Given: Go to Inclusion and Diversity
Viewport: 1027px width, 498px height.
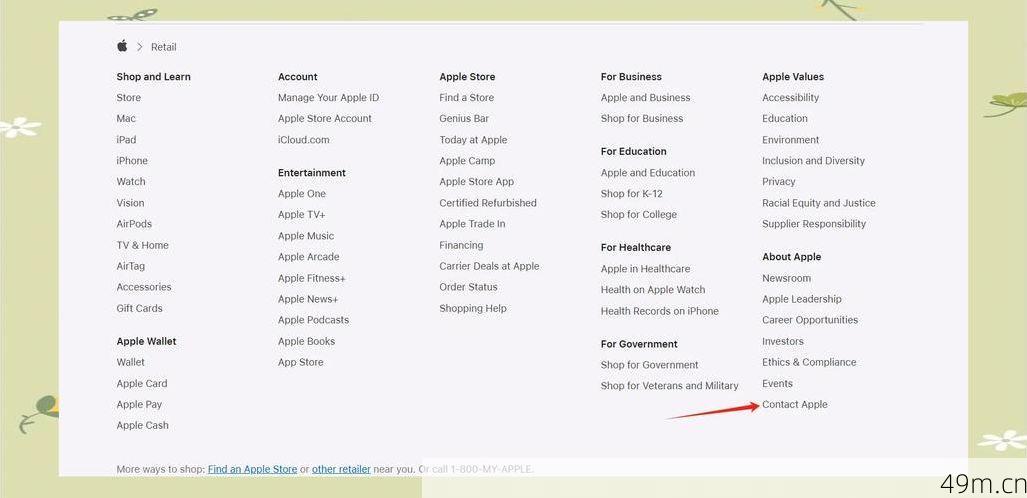Looking at the screenshot, I should 813,161.
